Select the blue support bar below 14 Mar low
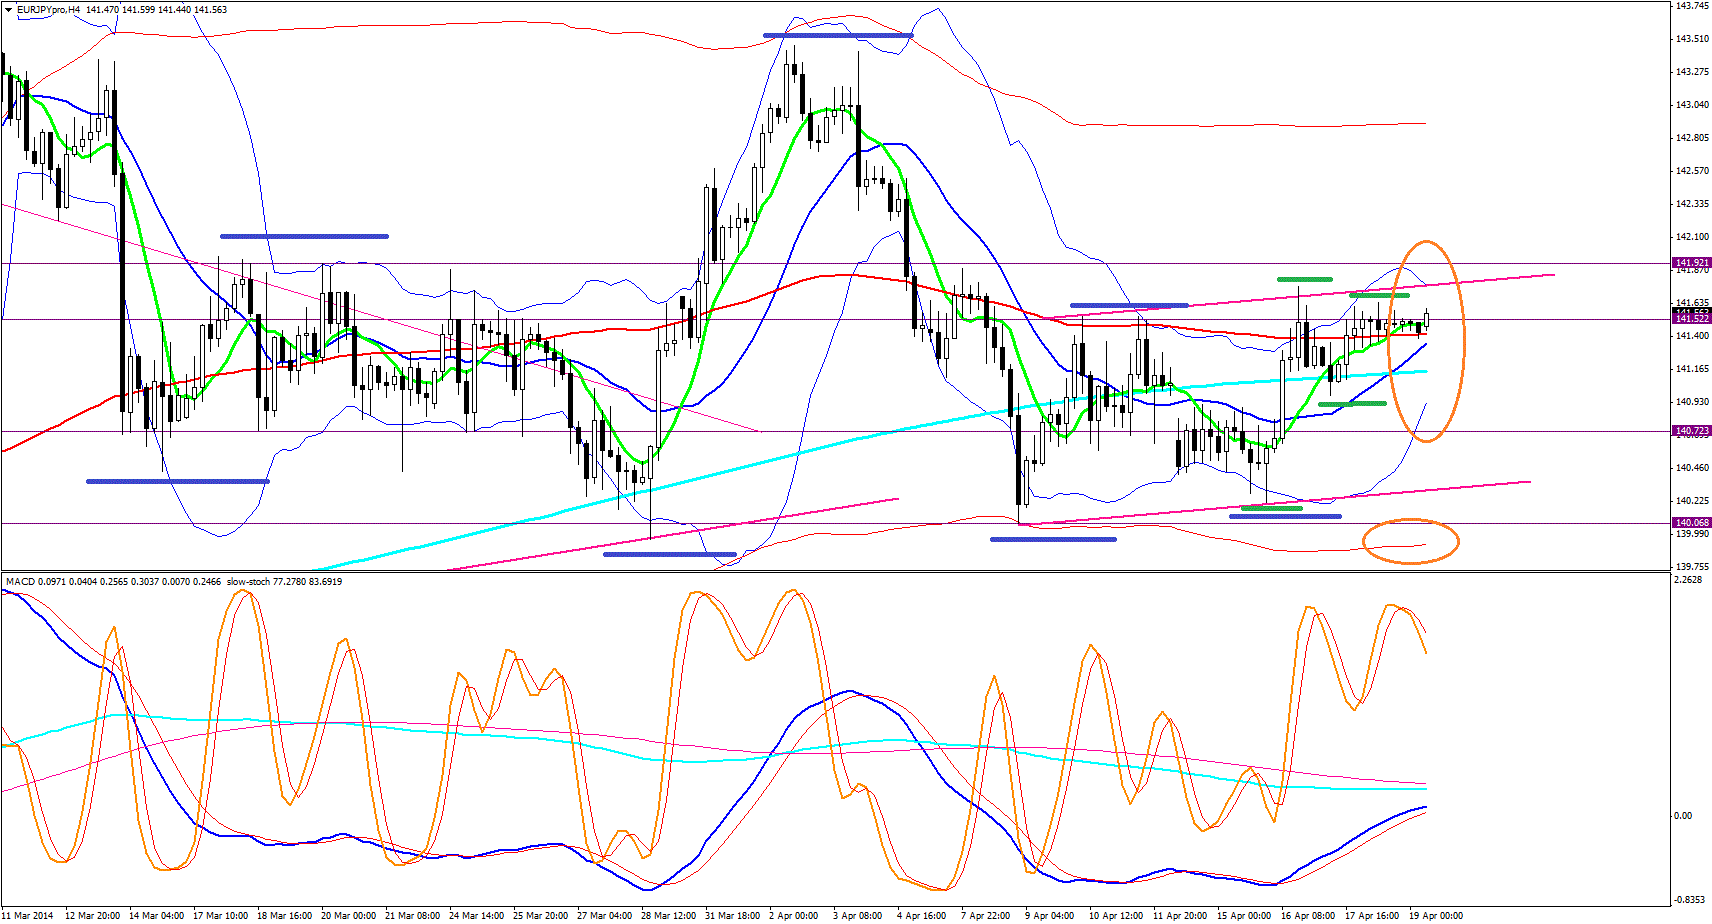The height and width of the screenshot is (924, 1712). pos(177,482)
